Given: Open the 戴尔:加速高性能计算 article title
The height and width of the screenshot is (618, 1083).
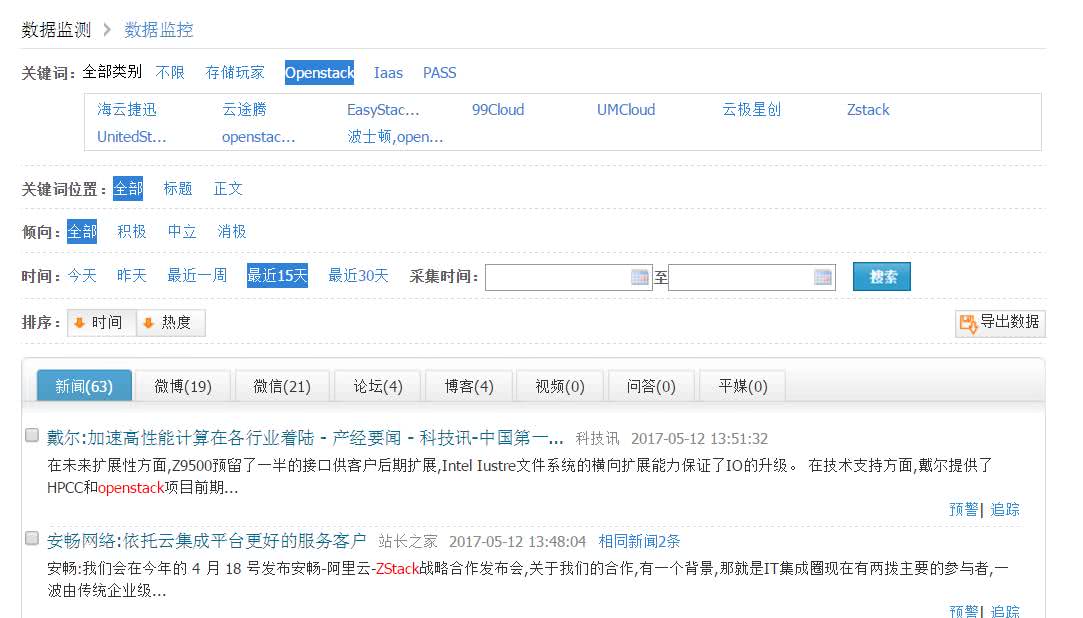Looking at the screenshot, I should click(305, 438).
